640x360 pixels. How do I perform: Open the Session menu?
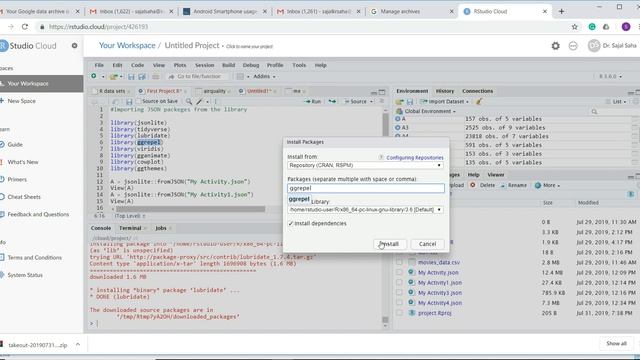(x=204, y=65)
